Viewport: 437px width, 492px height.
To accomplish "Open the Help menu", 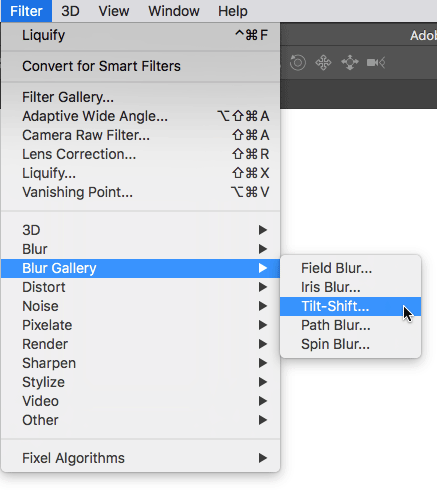I will [233, 11].
